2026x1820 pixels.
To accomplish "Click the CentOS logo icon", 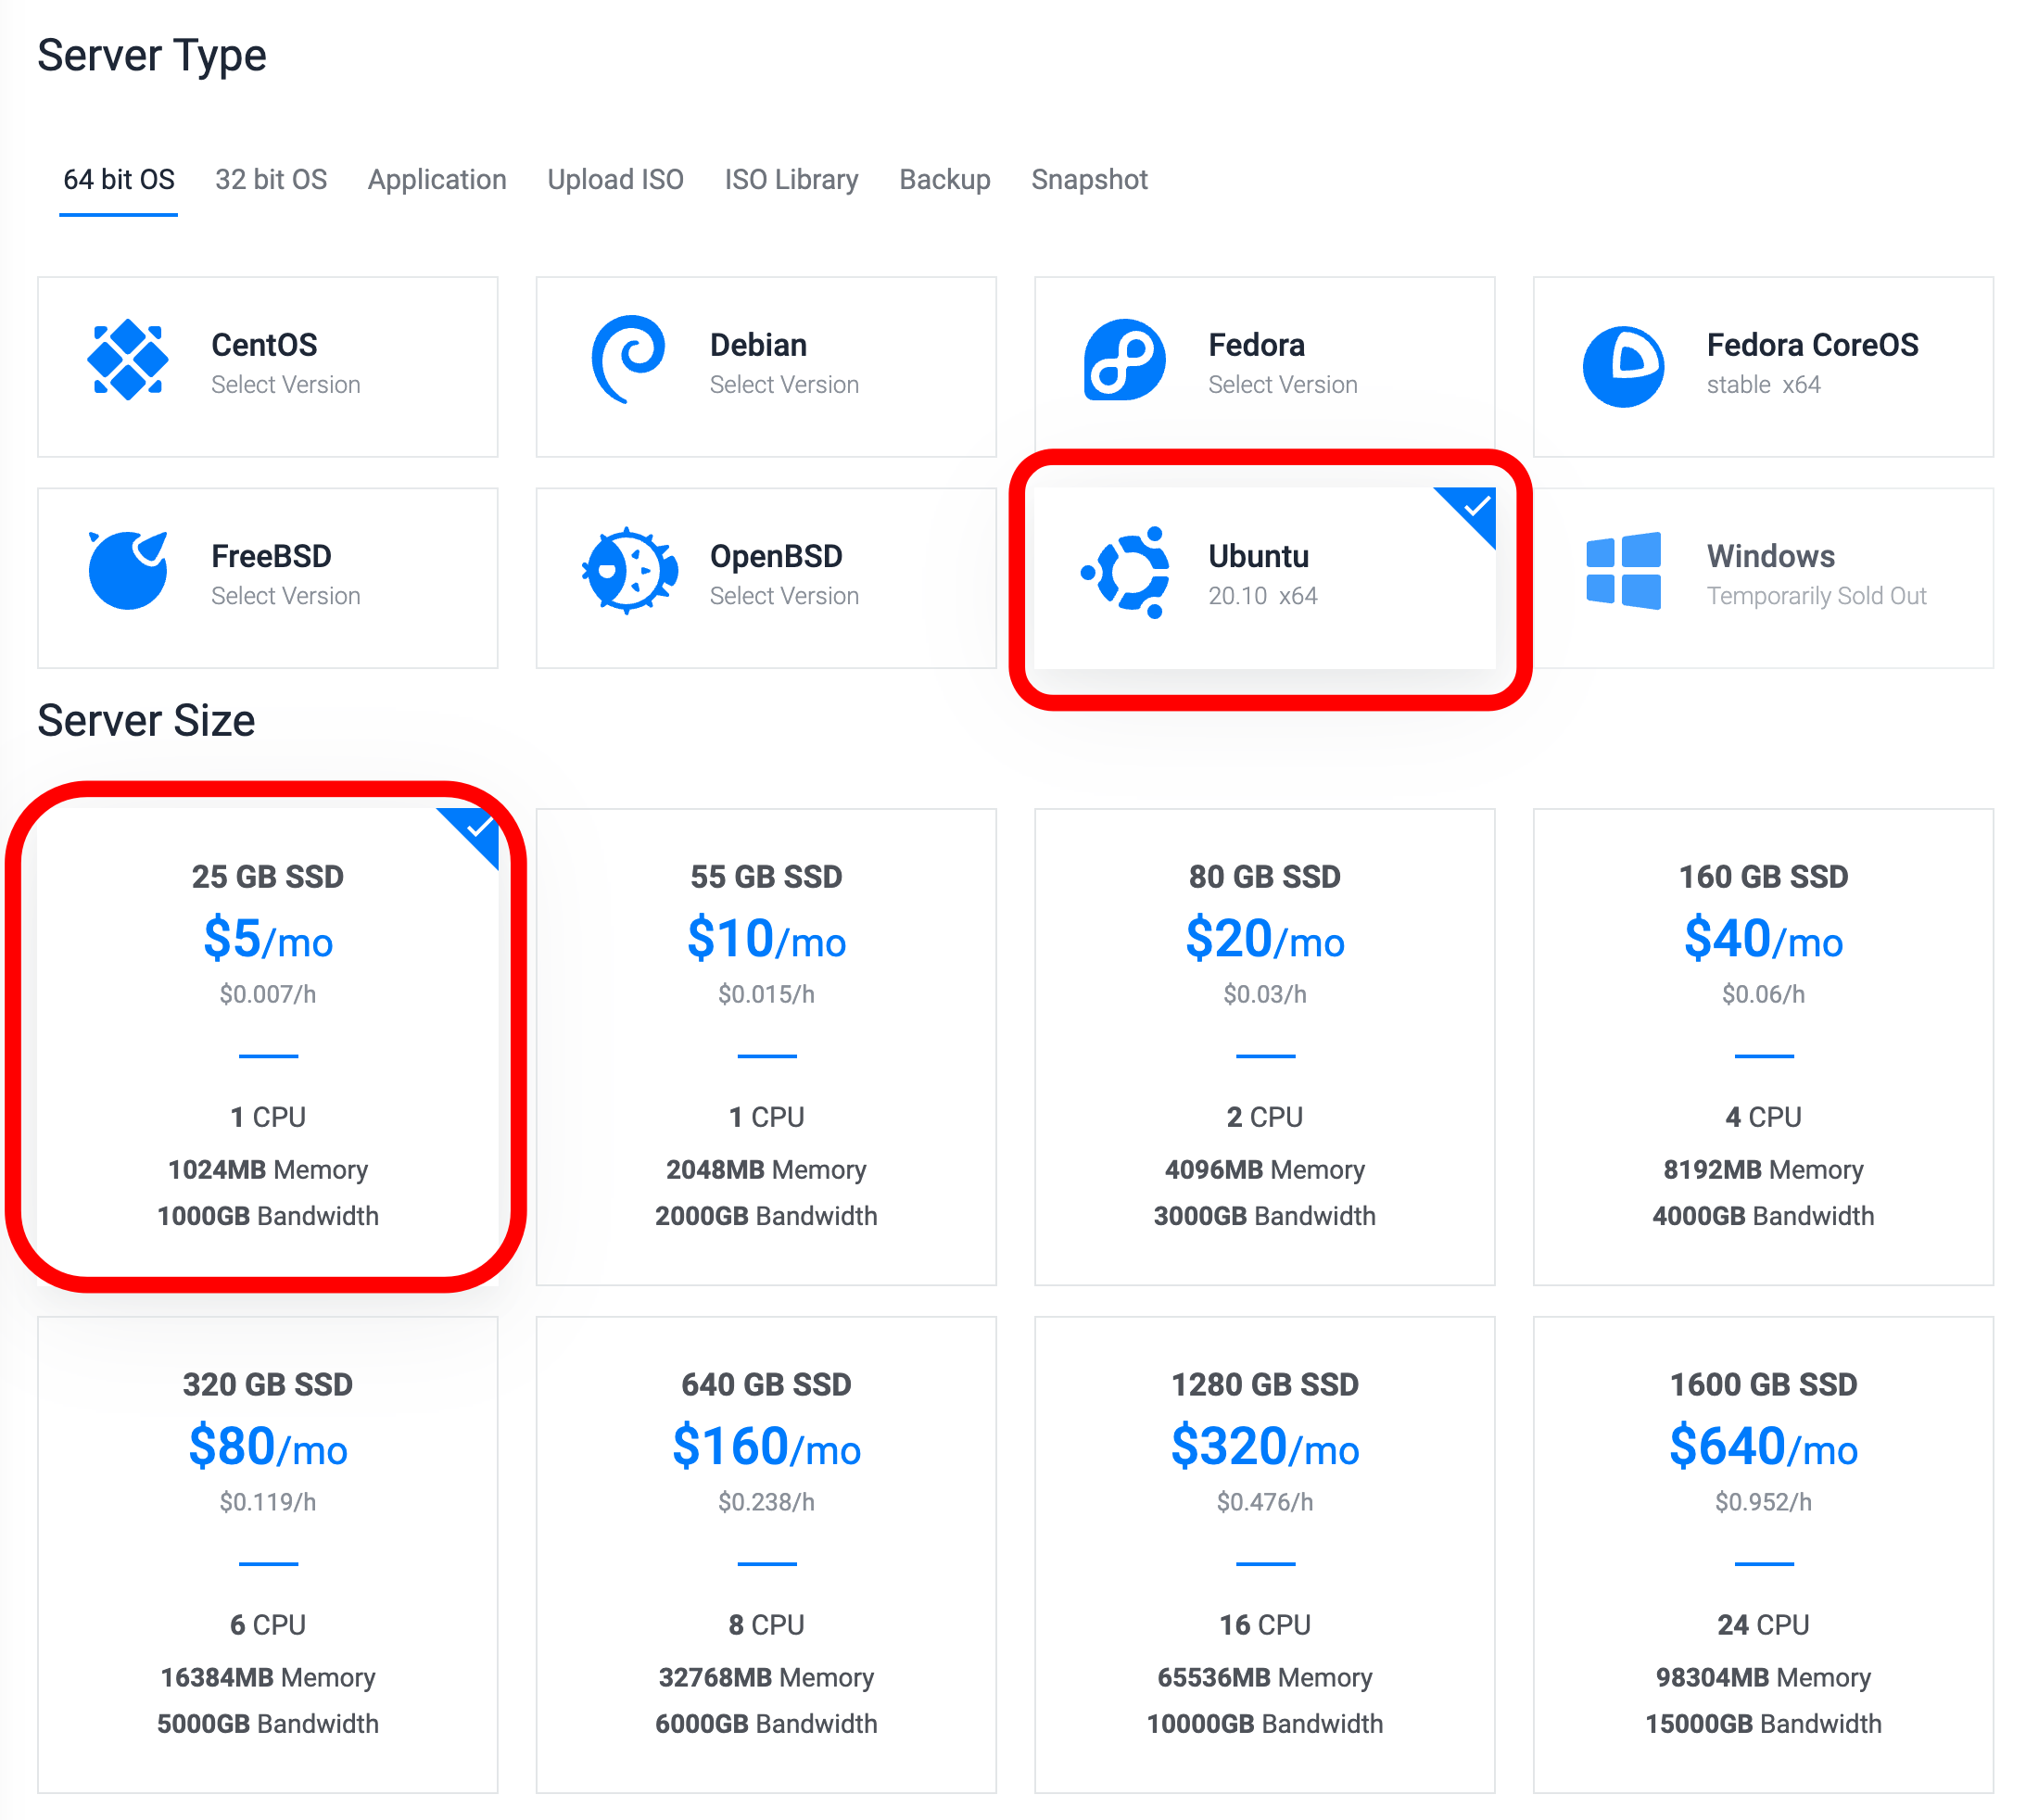I will [127, 360].
